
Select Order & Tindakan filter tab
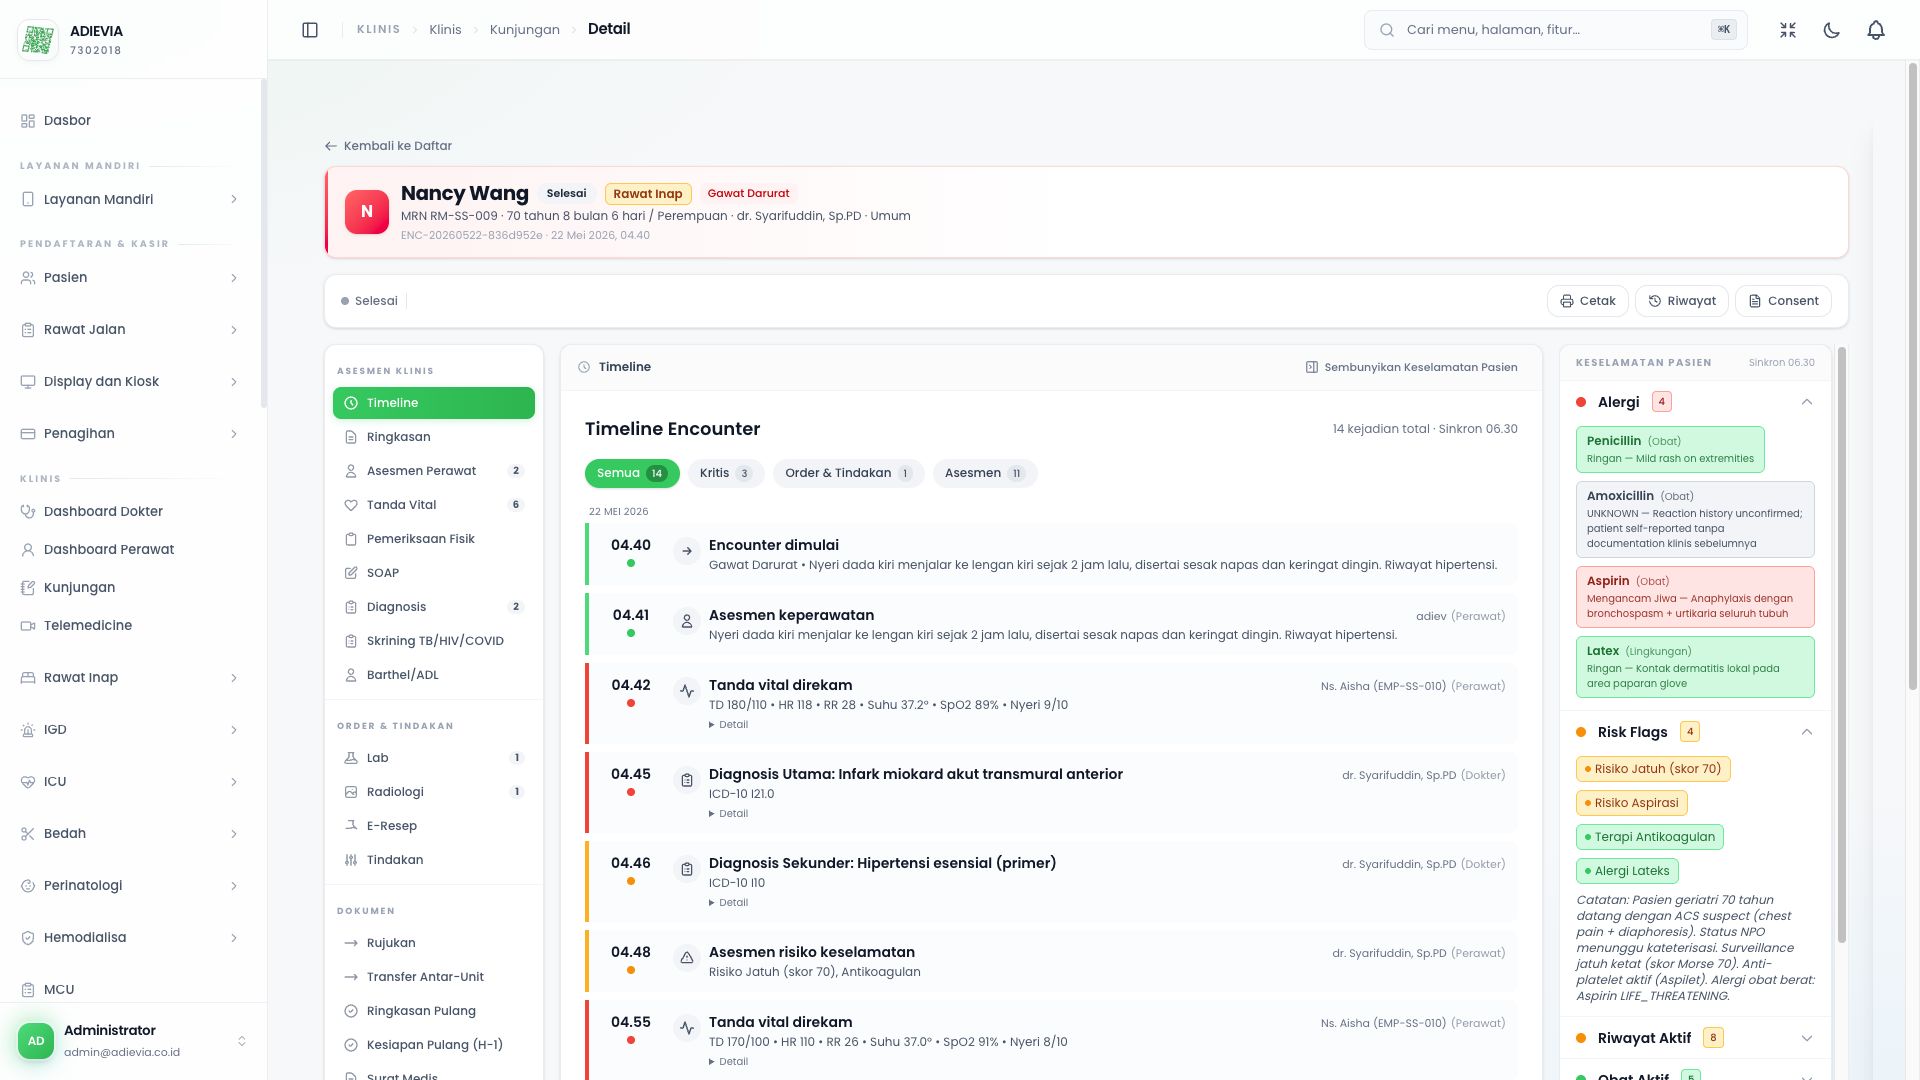point(849,473)
